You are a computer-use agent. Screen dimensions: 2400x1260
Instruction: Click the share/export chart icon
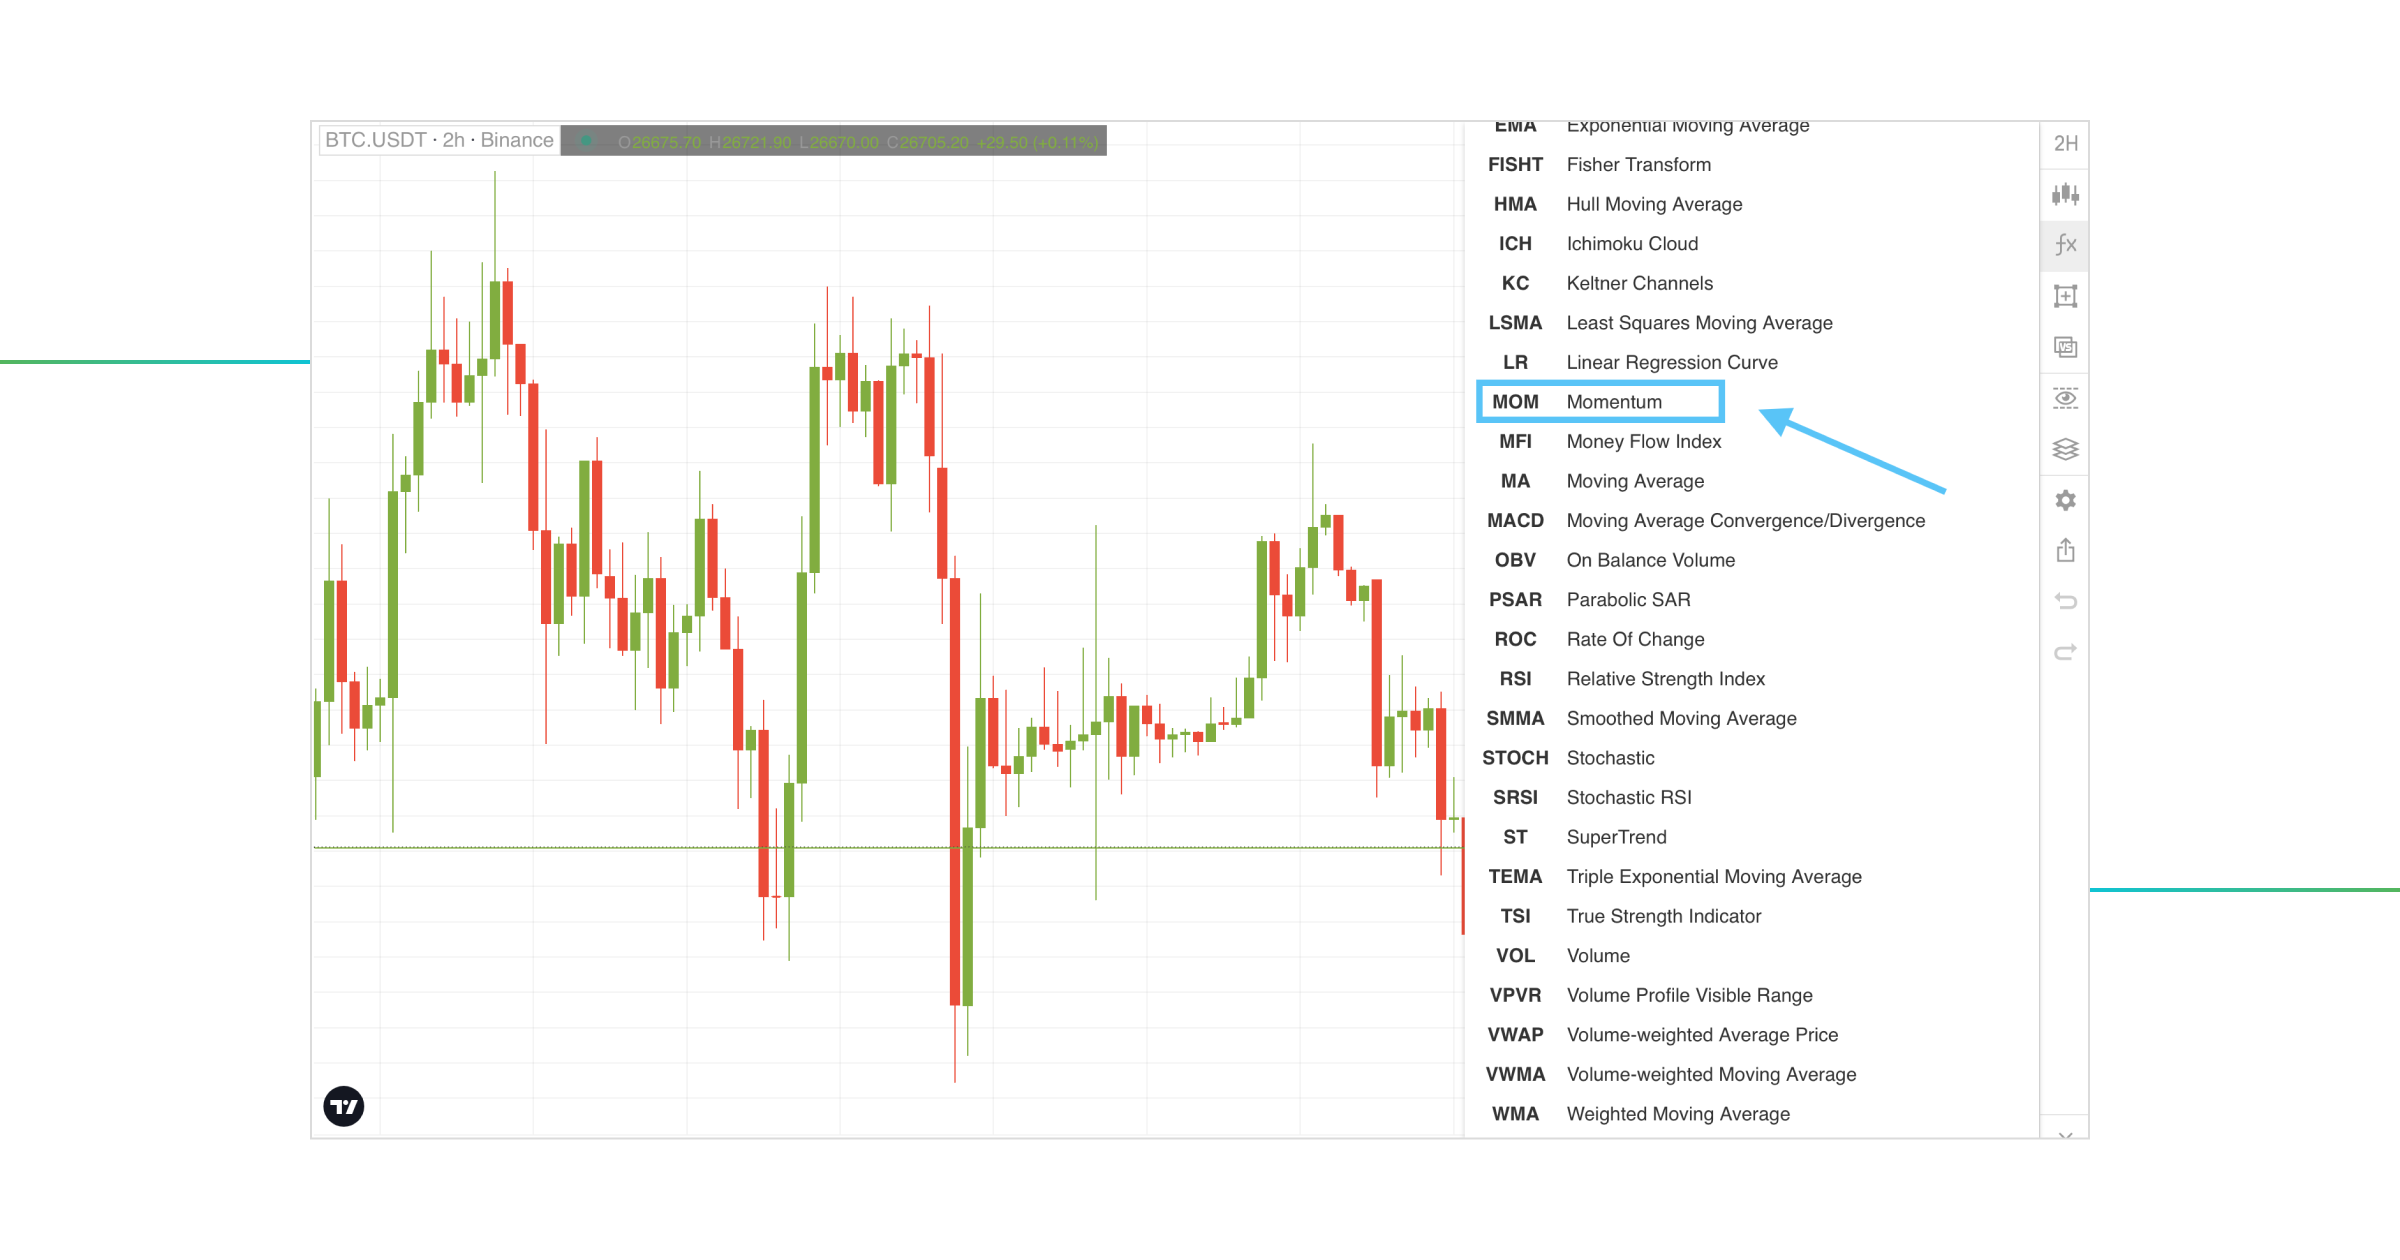point(2065,550)
